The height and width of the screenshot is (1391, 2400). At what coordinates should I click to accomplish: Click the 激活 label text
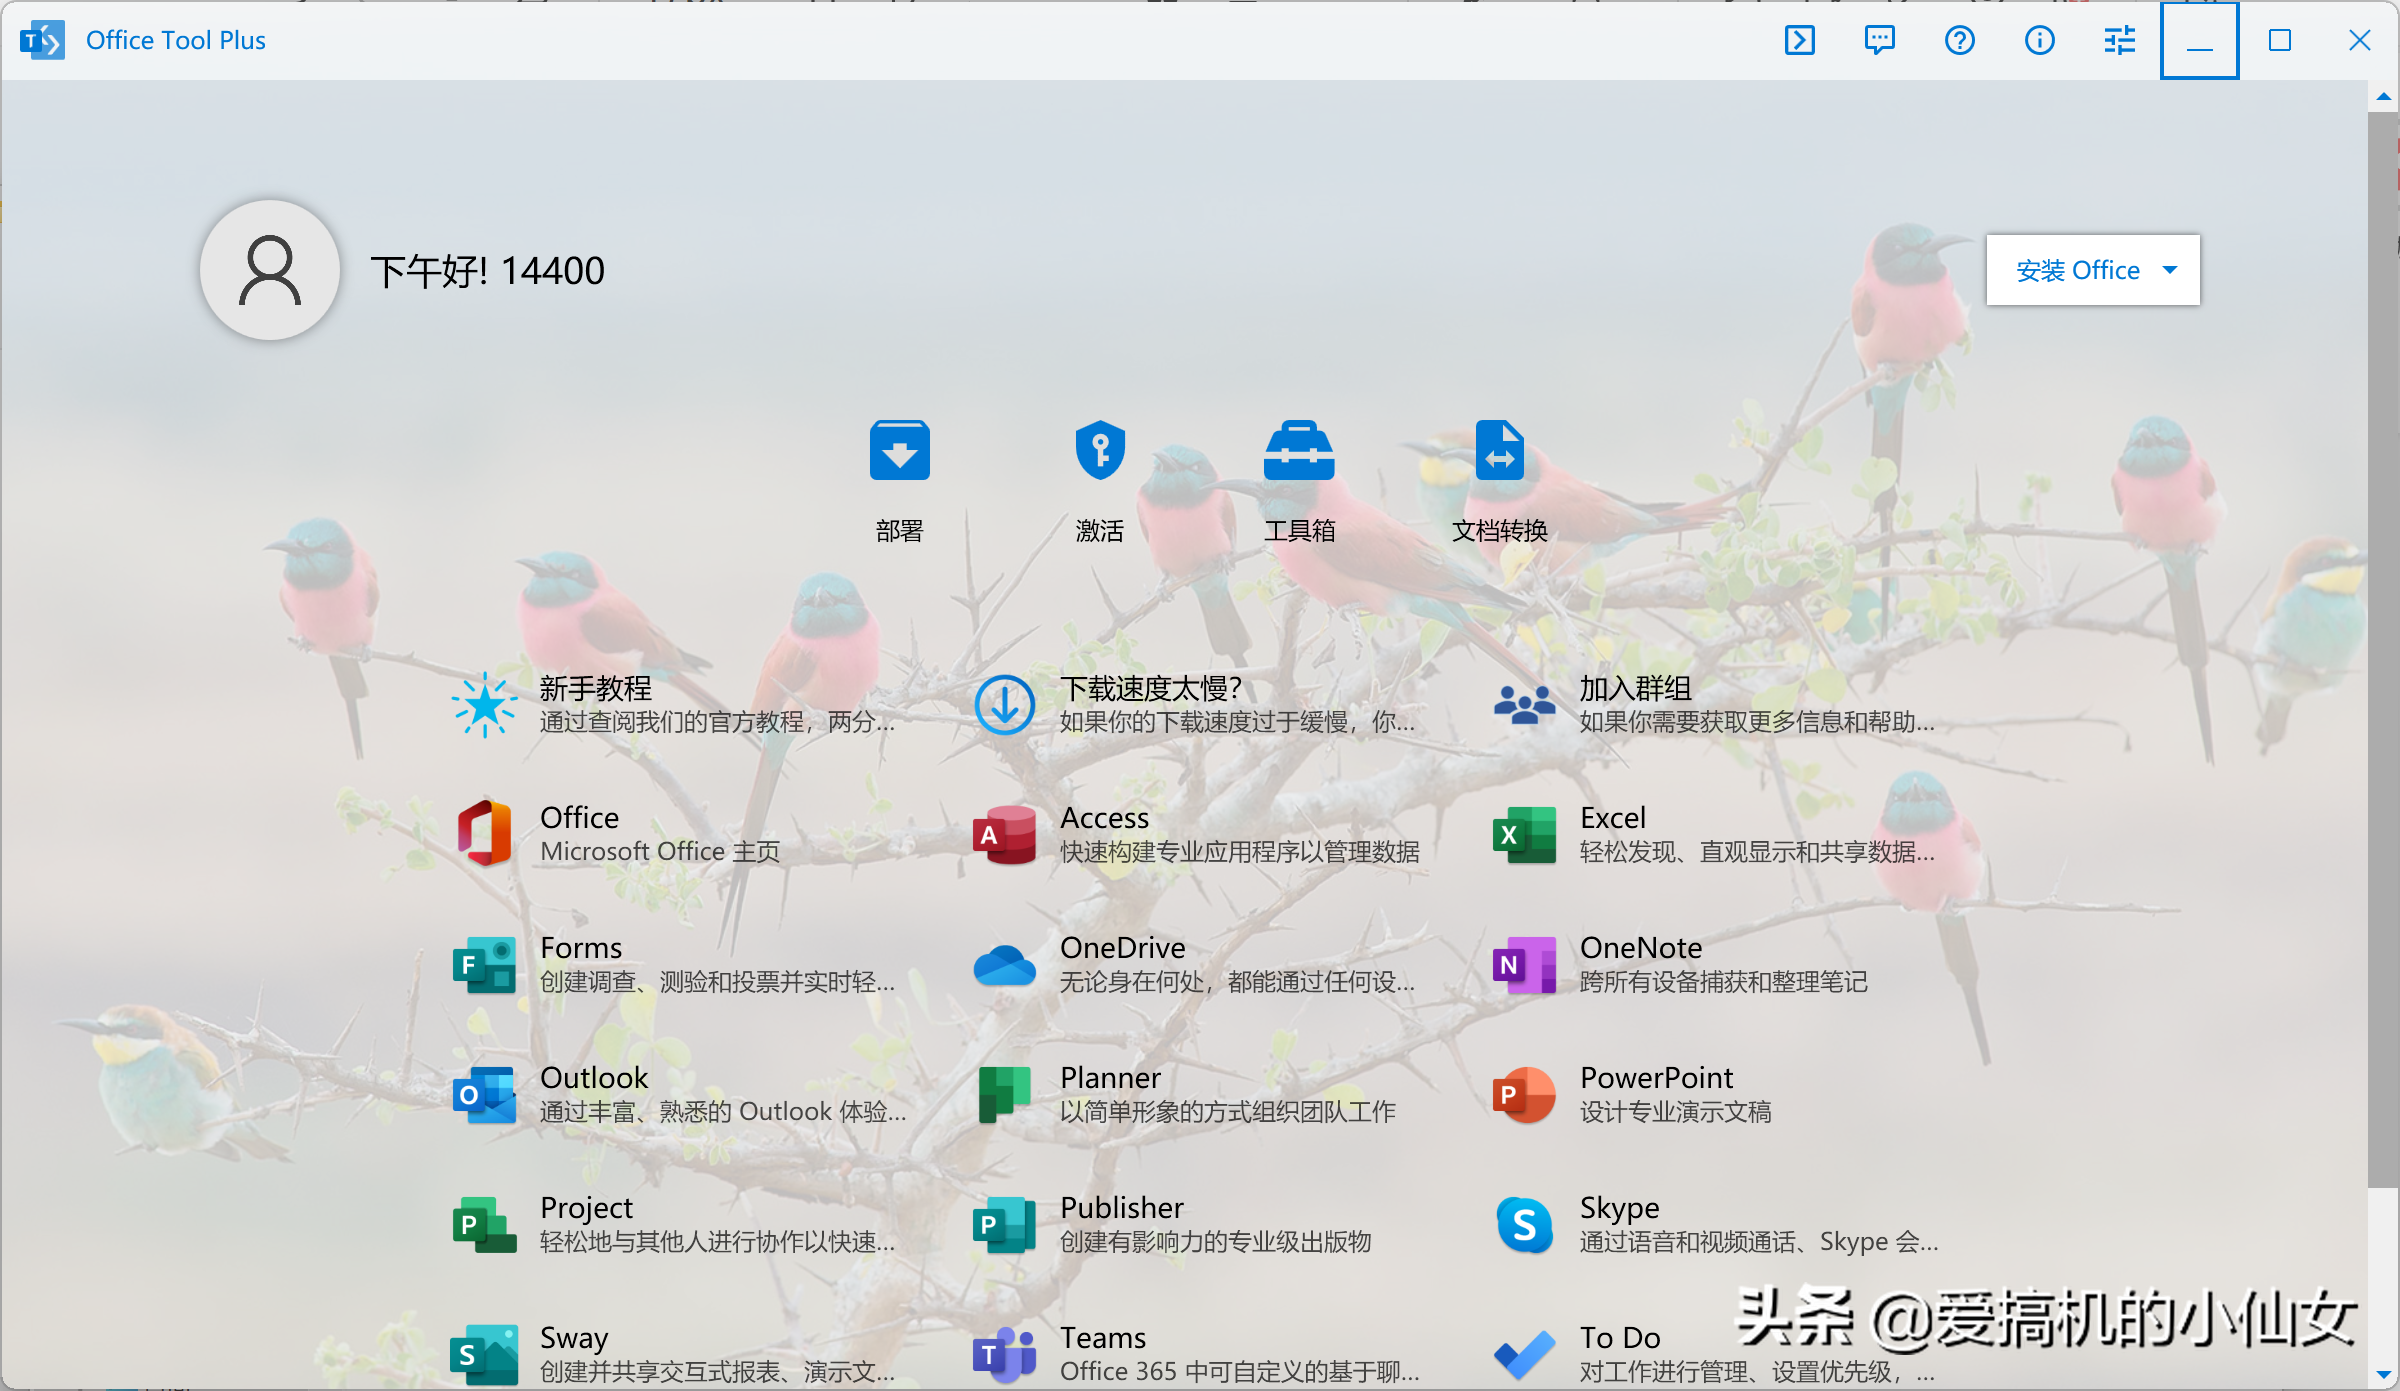click(1100, 530)
